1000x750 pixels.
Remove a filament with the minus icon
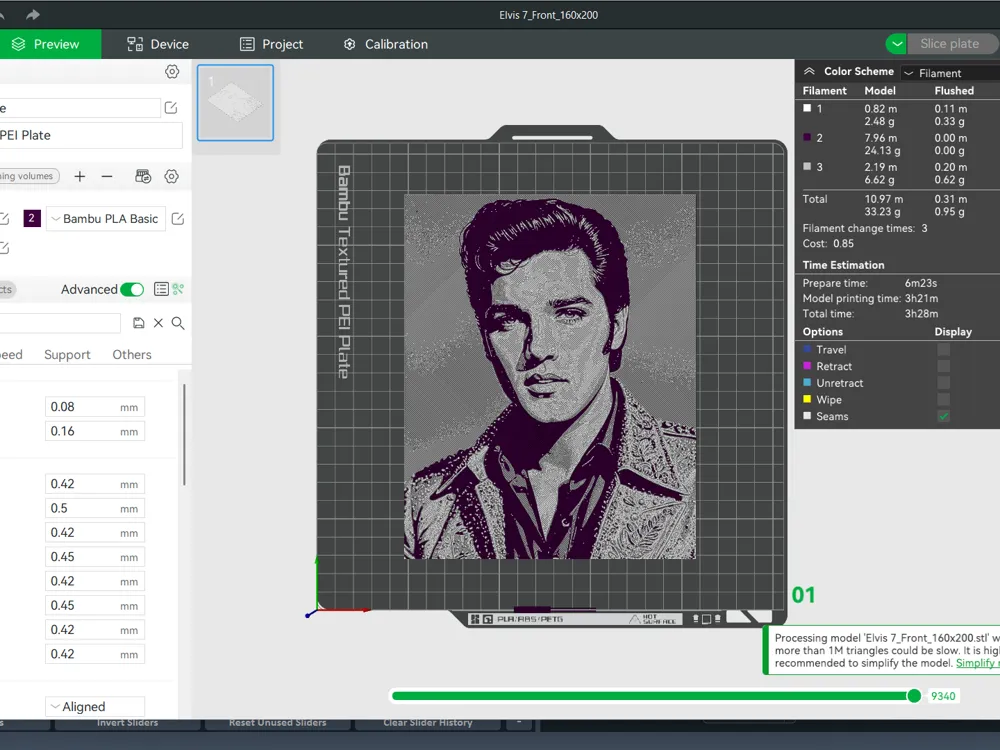(x=107, y=177)
